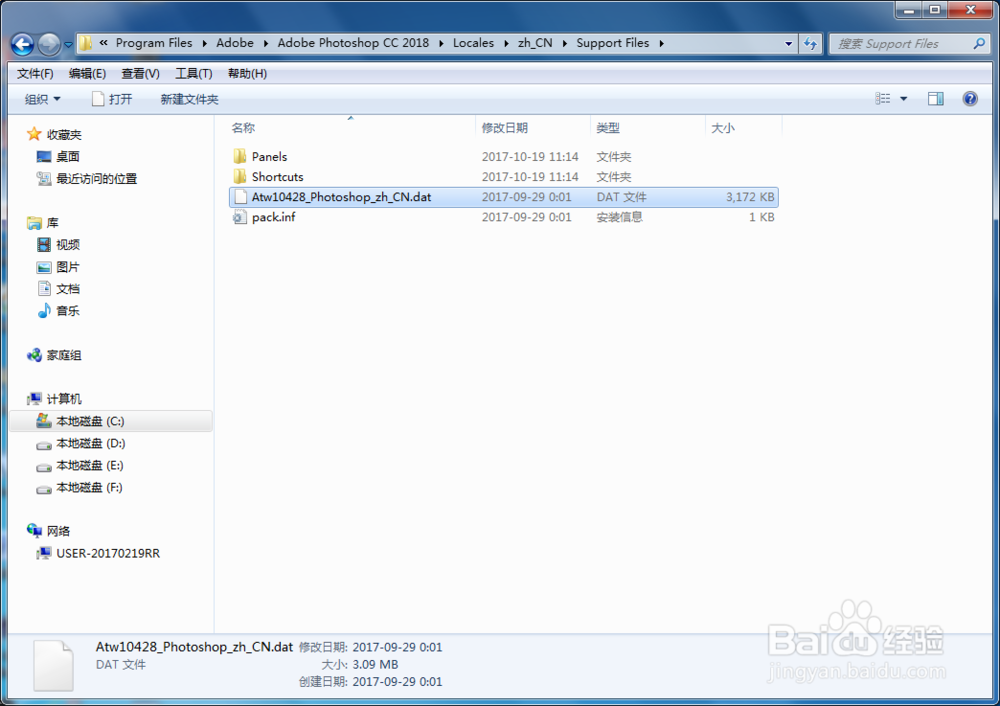
Task: Click the details pane file thumbnail
Action: pyautogui.click(x=54, y=665)
